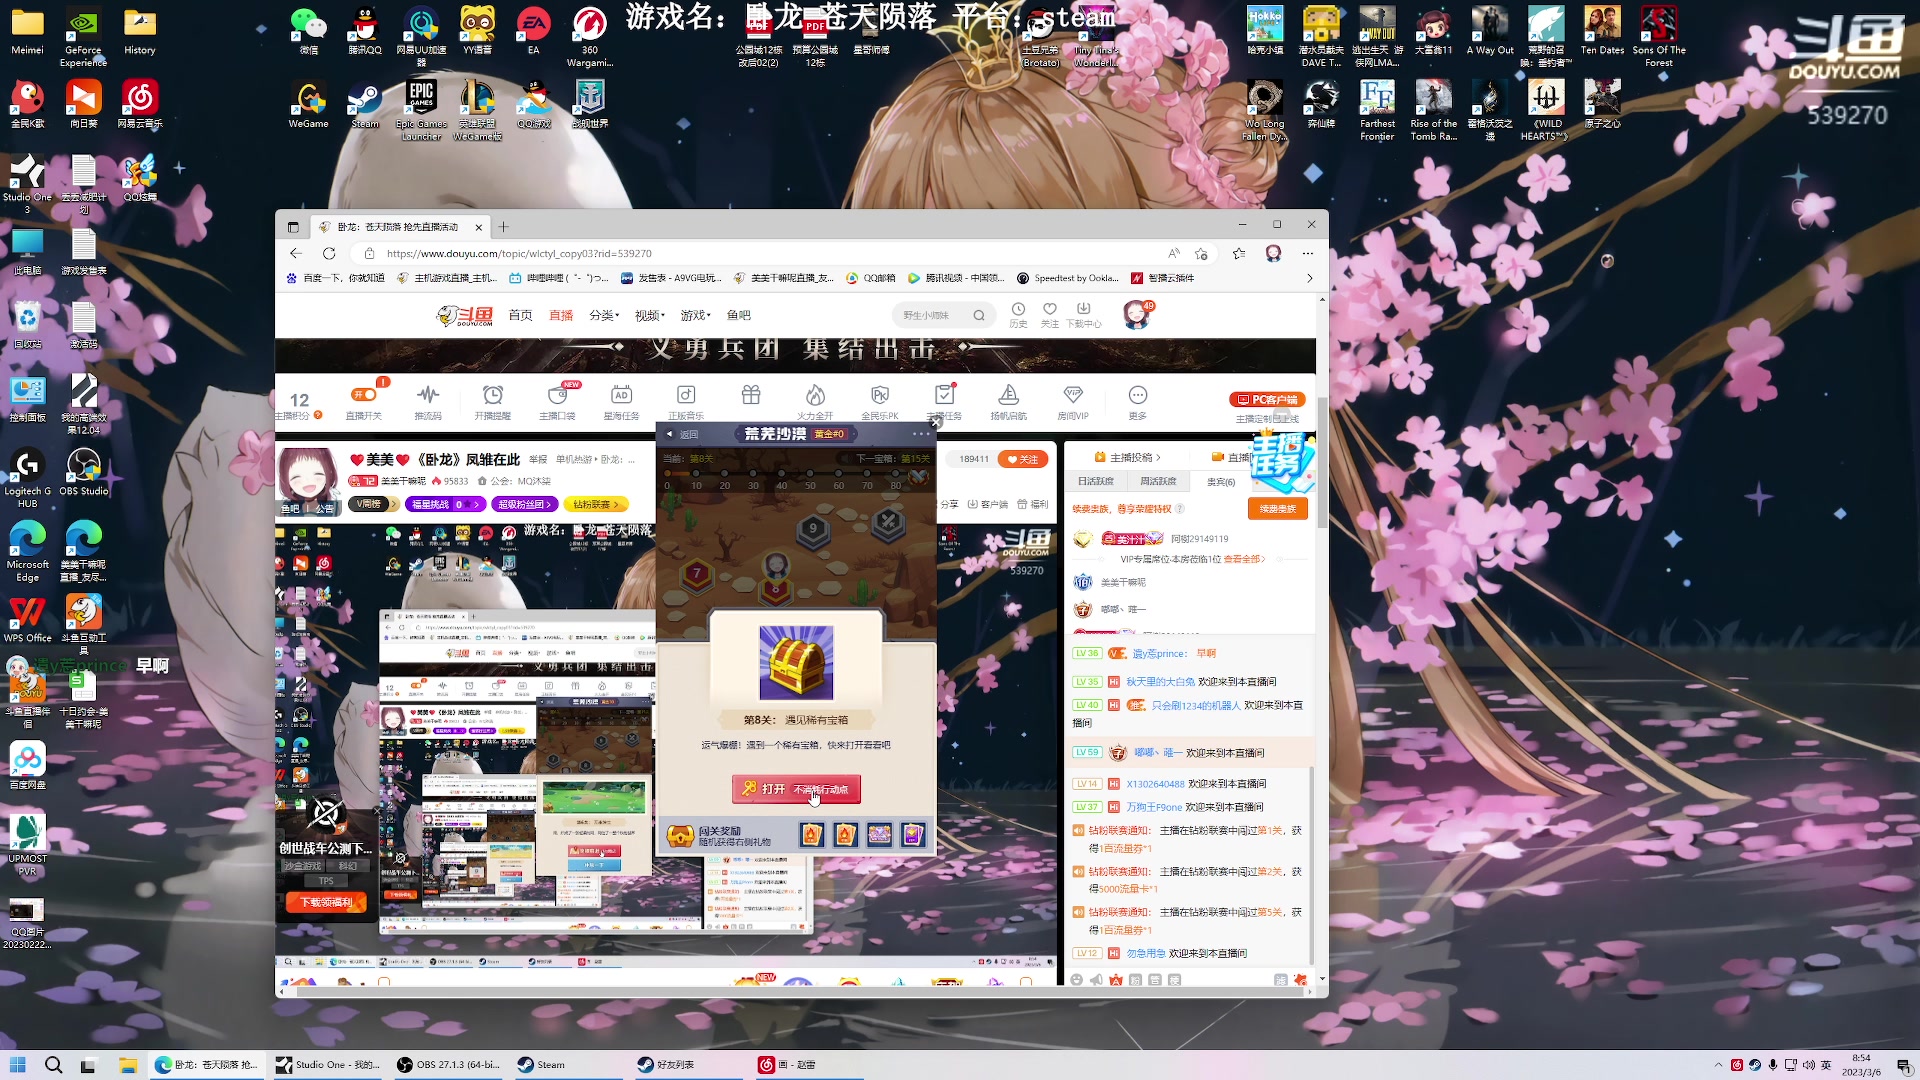Screen dimensions: 1920x1080
Task: Open the 正版音乐 music icon
Action: click(686, 396)
